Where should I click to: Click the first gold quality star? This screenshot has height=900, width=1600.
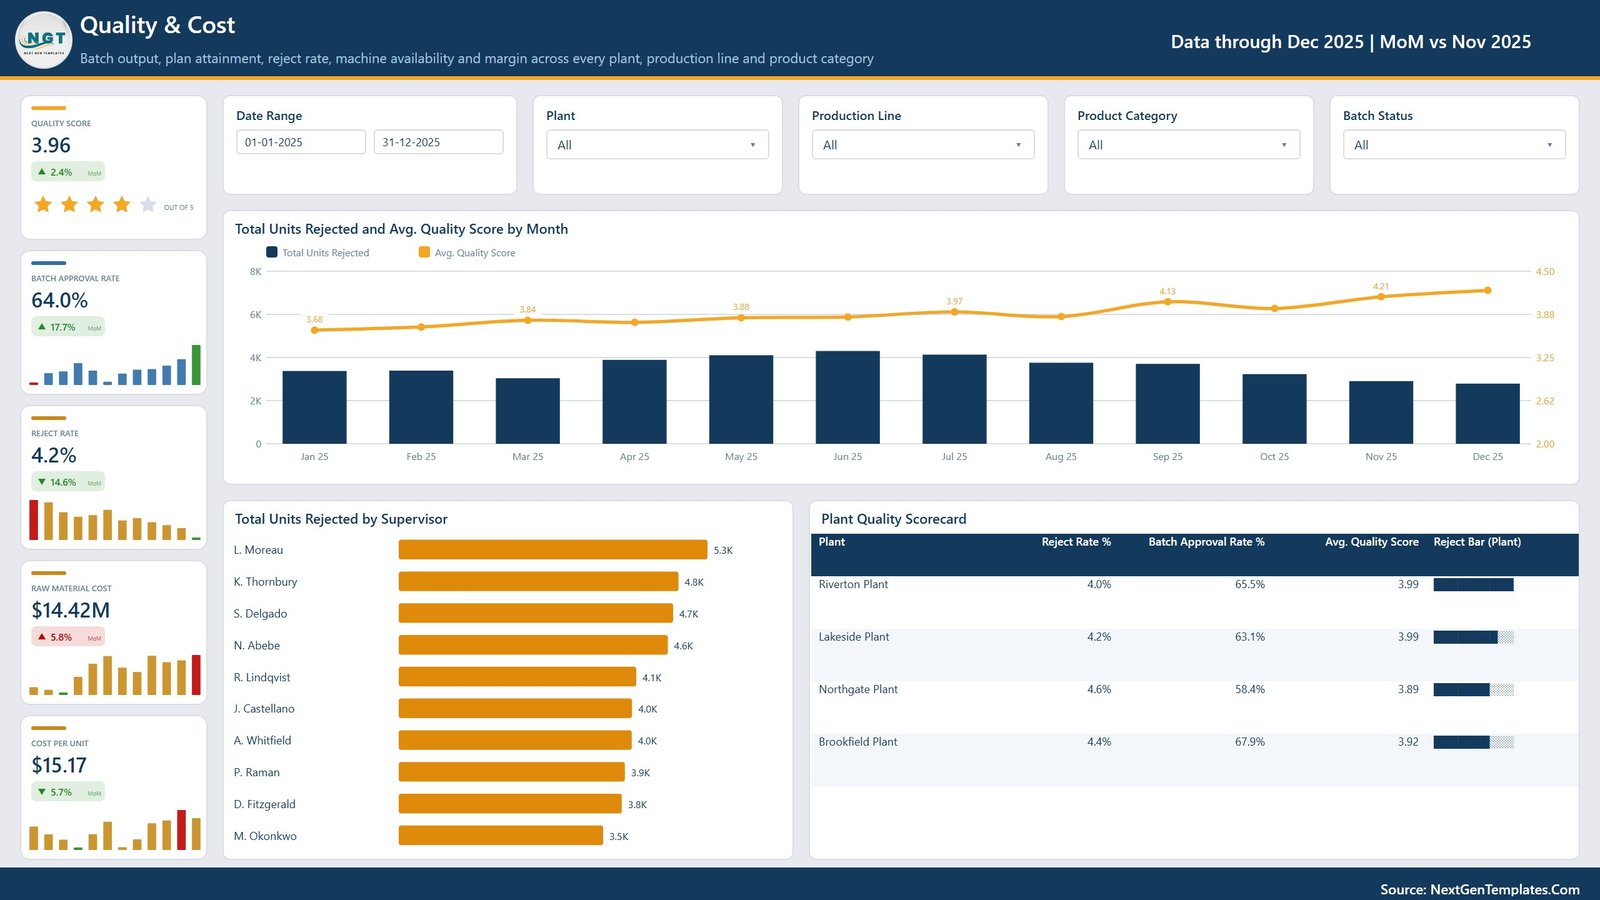tap(43, 205)
